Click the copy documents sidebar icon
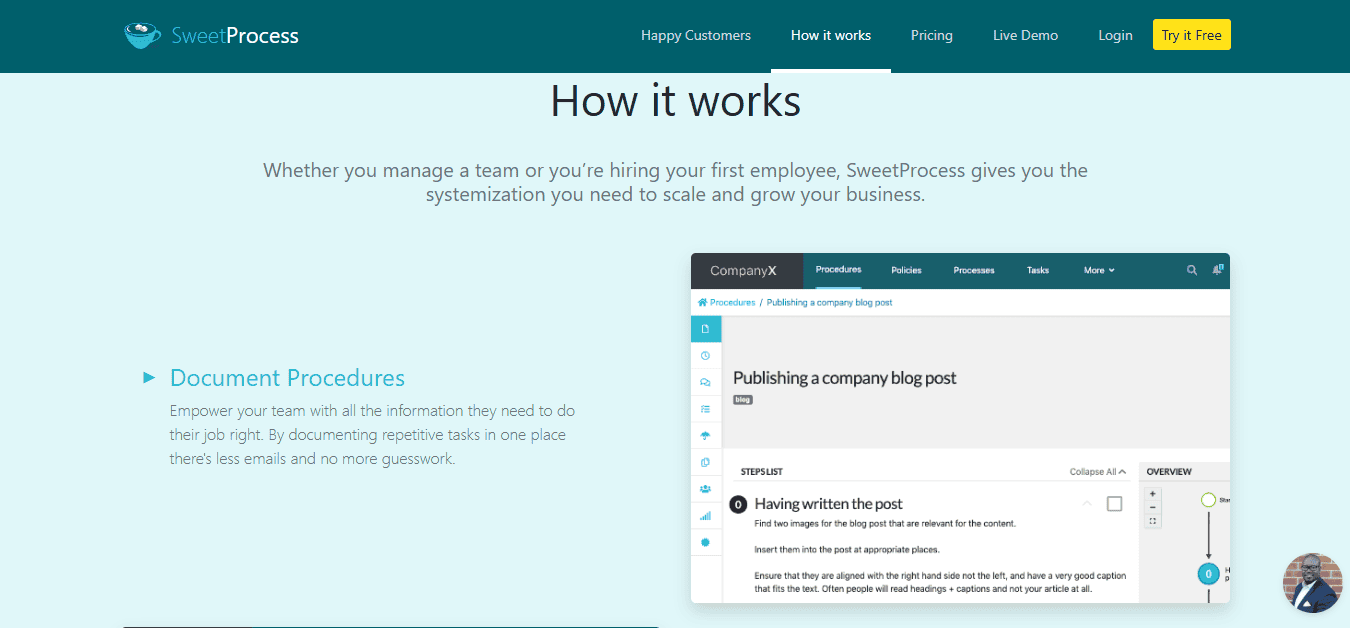1350x628 pixels. click(706, 462)
